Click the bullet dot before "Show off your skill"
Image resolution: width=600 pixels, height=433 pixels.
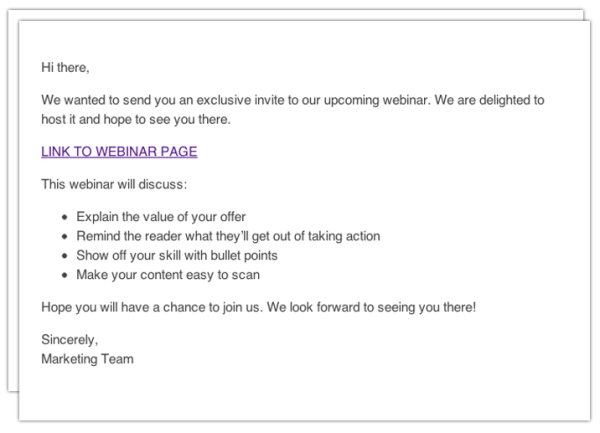[65, 255]
